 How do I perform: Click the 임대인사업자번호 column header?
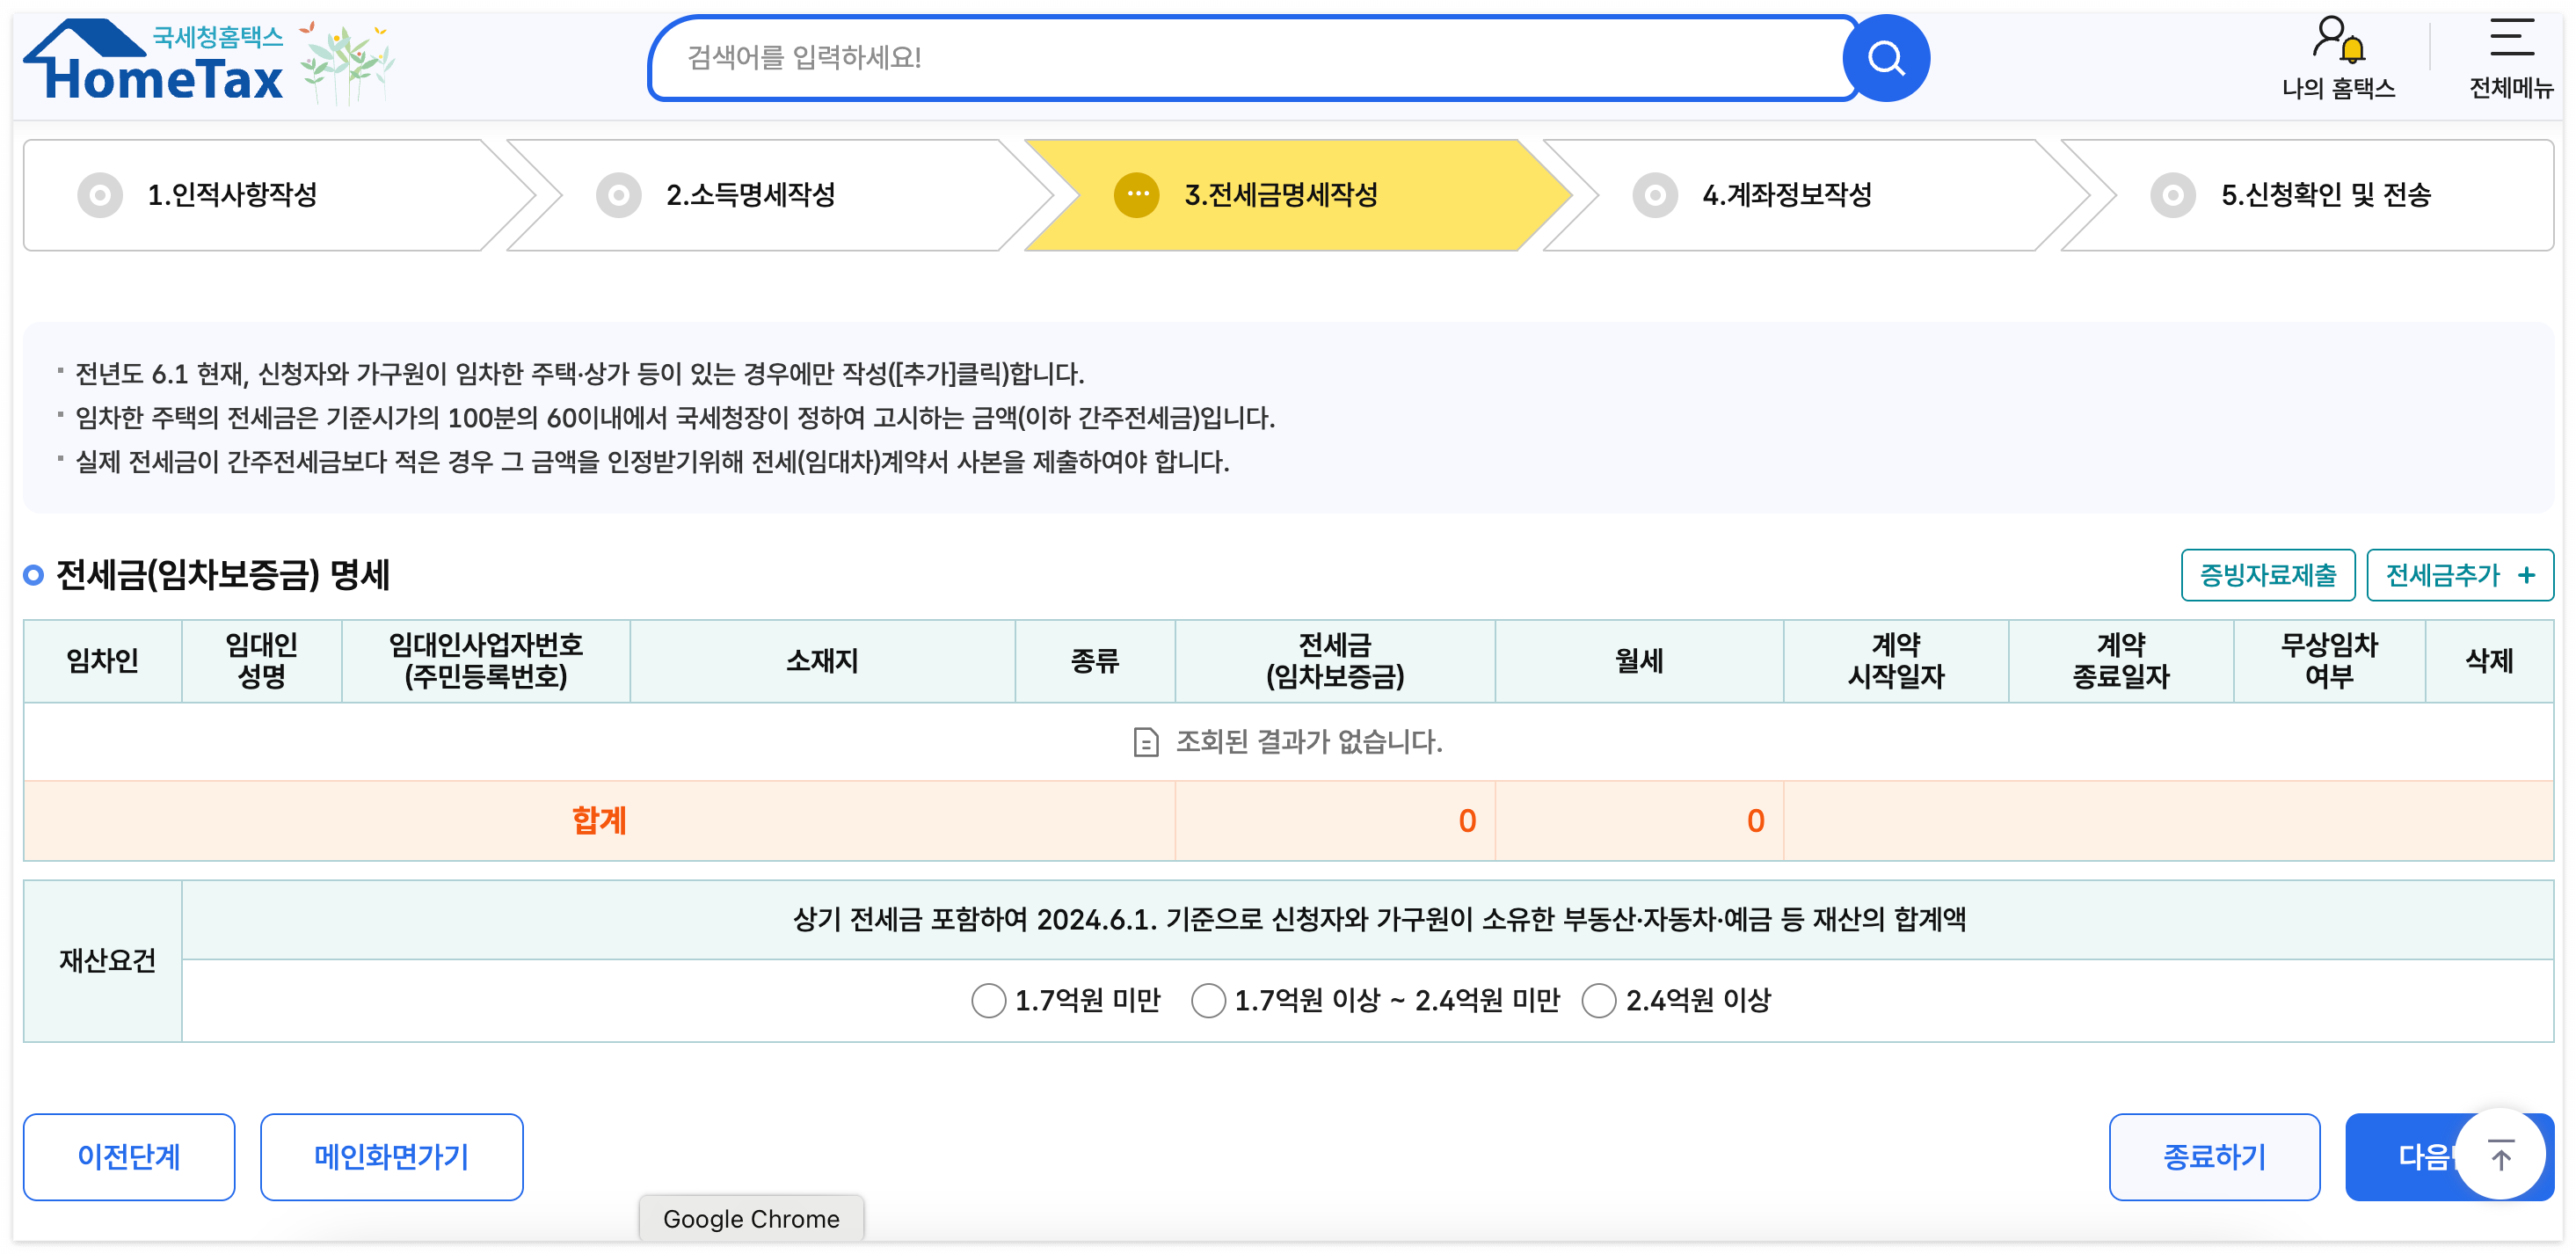point(486,661)
